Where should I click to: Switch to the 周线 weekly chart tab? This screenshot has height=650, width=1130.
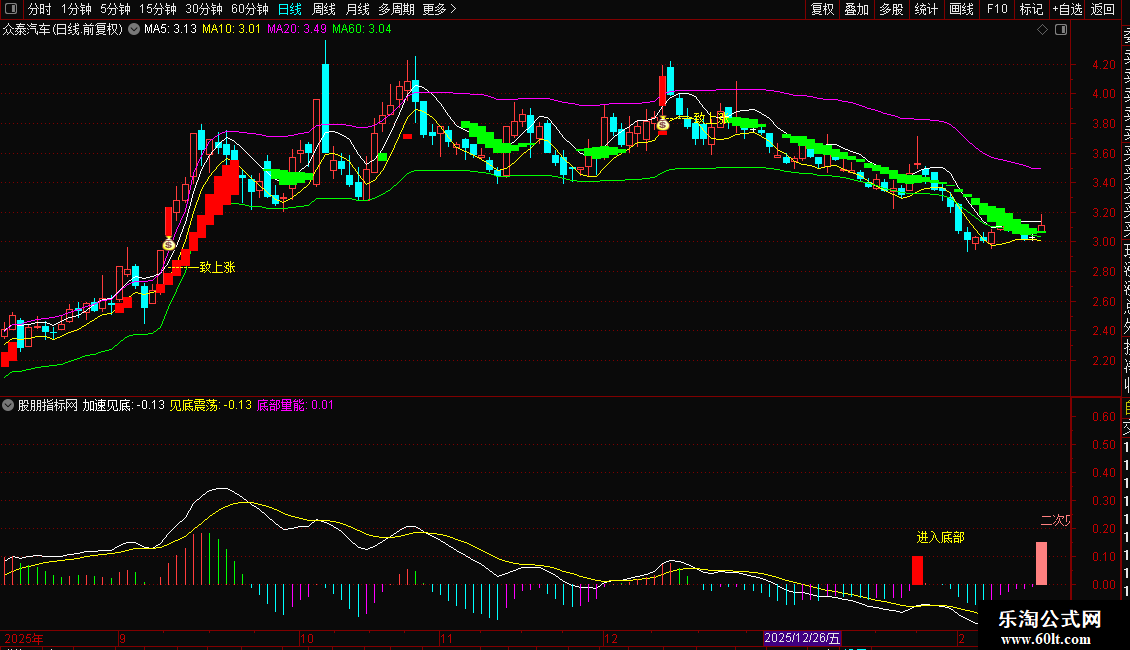[x=325, y=9]
